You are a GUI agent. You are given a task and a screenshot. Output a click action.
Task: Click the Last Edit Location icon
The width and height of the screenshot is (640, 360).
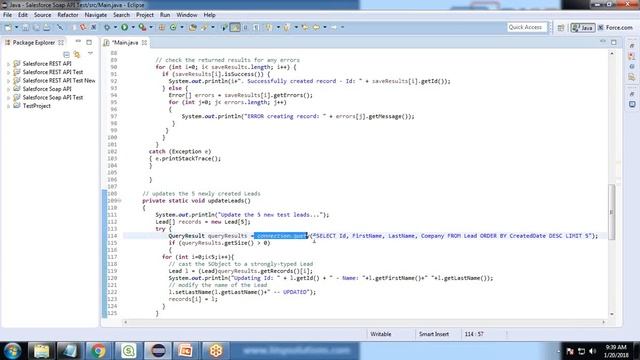click(305, 27)
